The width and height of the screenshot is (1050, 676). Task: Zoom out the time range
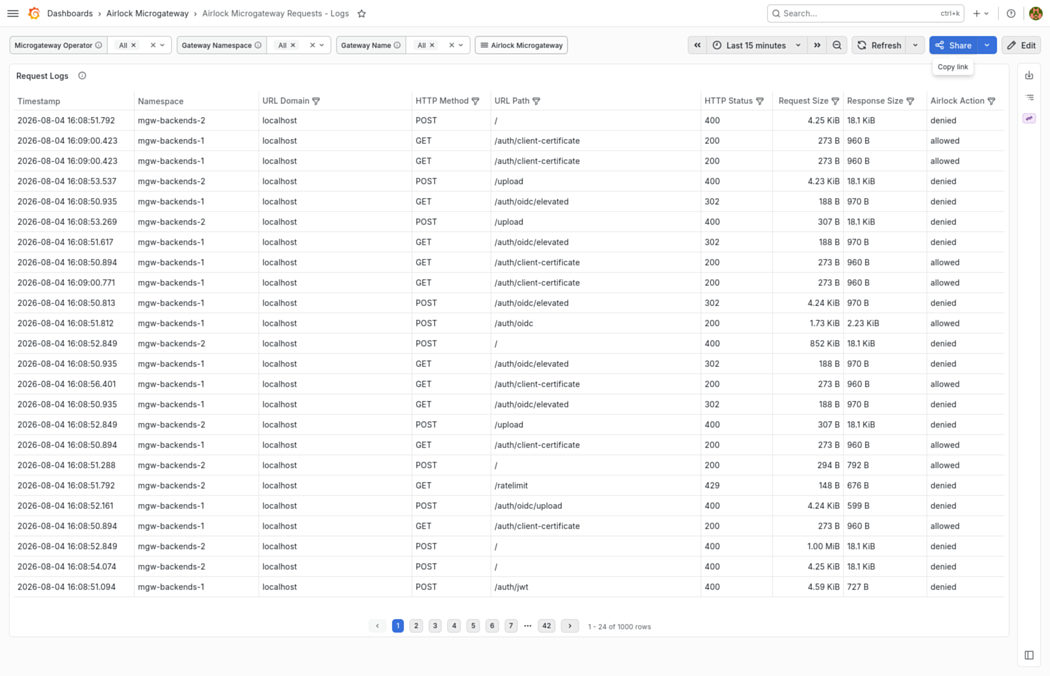click(837, 46)
